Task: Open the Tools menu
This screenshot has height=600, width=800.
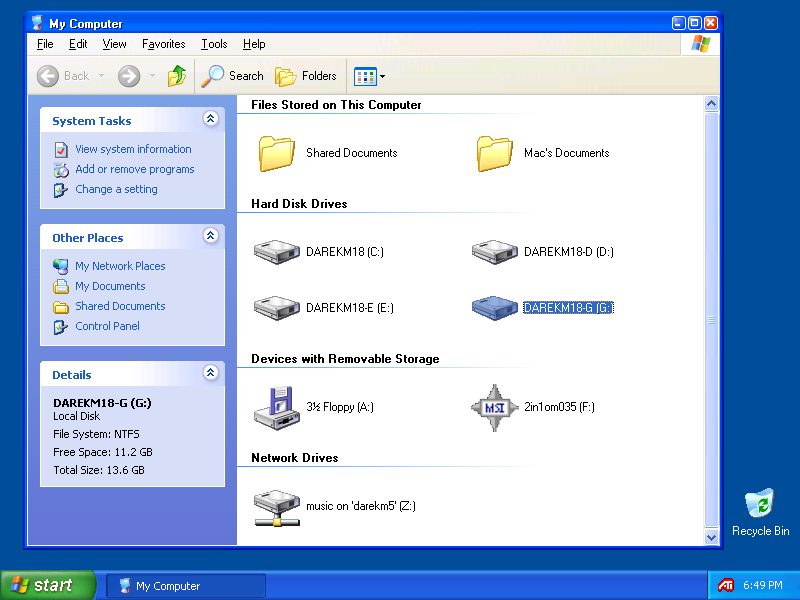Action: (214, 44)
